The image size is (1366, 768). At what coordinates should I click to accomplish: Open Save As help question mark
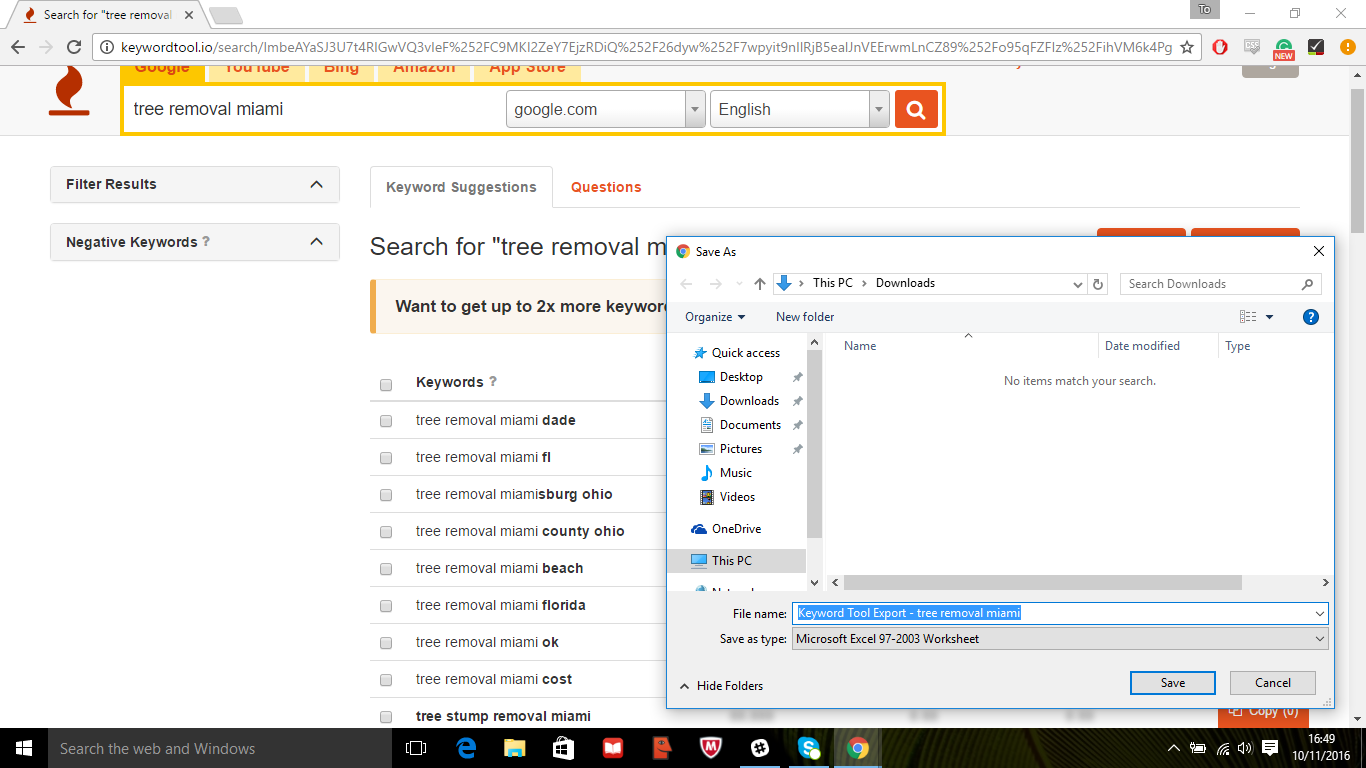click(1311, 317)
